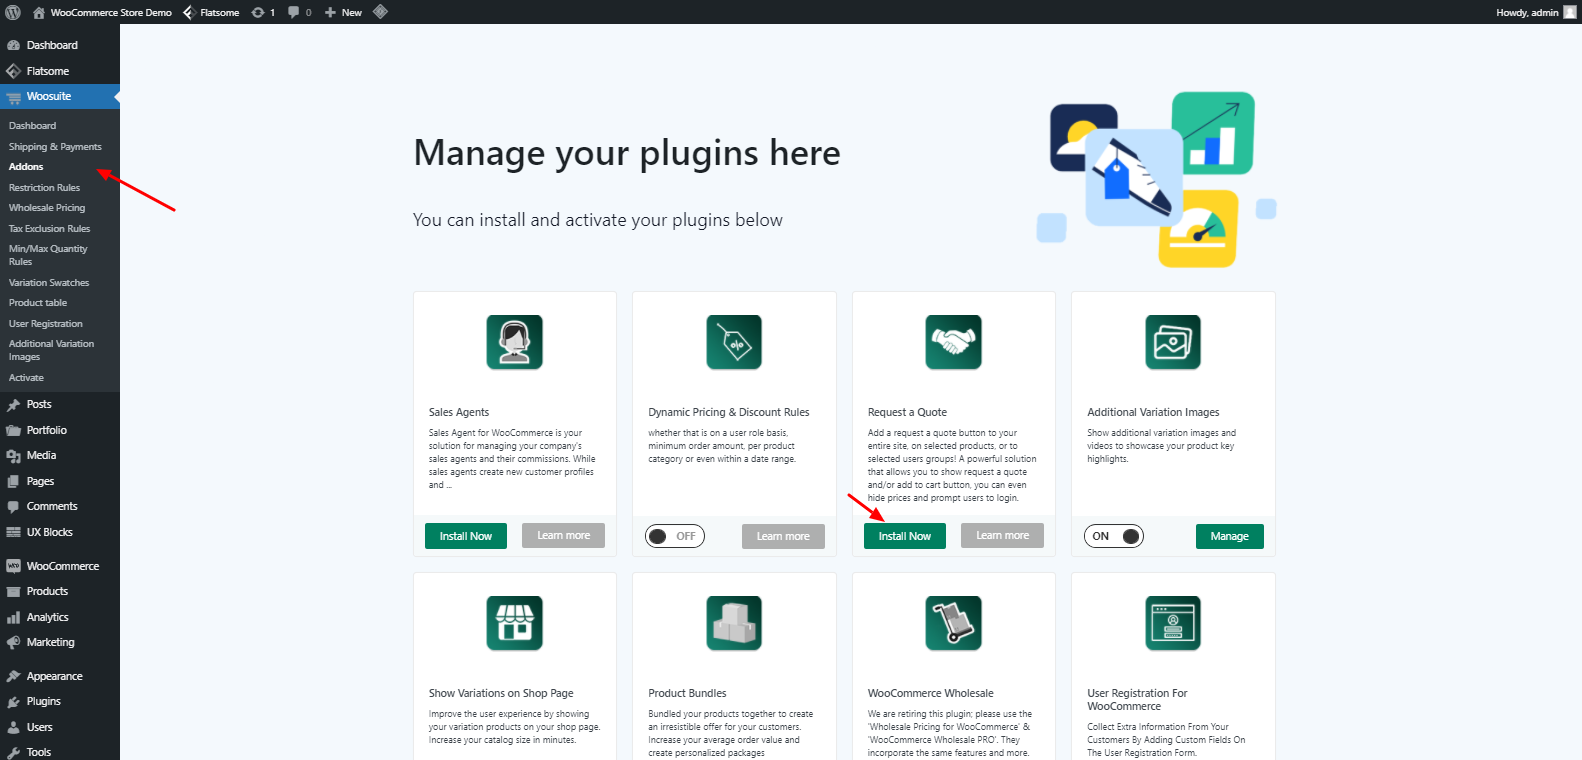Click the diamond icon after New
Viewport: 1582px width, 760px height.
point(380,12)
